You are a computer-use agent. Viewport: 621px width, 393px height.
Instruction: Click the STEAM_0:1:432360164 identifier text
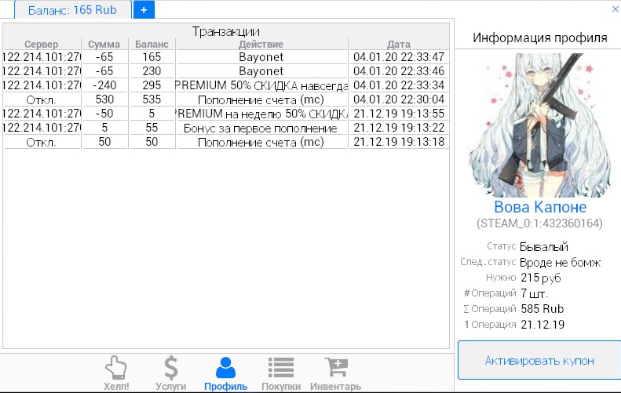click(539, 223)
